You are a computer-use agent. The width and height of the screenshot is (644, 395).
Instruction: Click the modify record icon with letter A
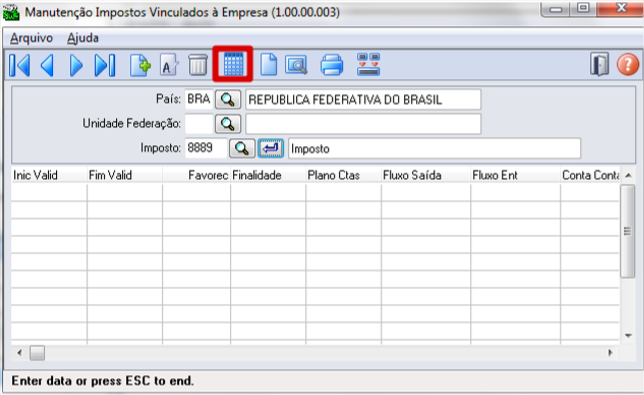point(169,65)
